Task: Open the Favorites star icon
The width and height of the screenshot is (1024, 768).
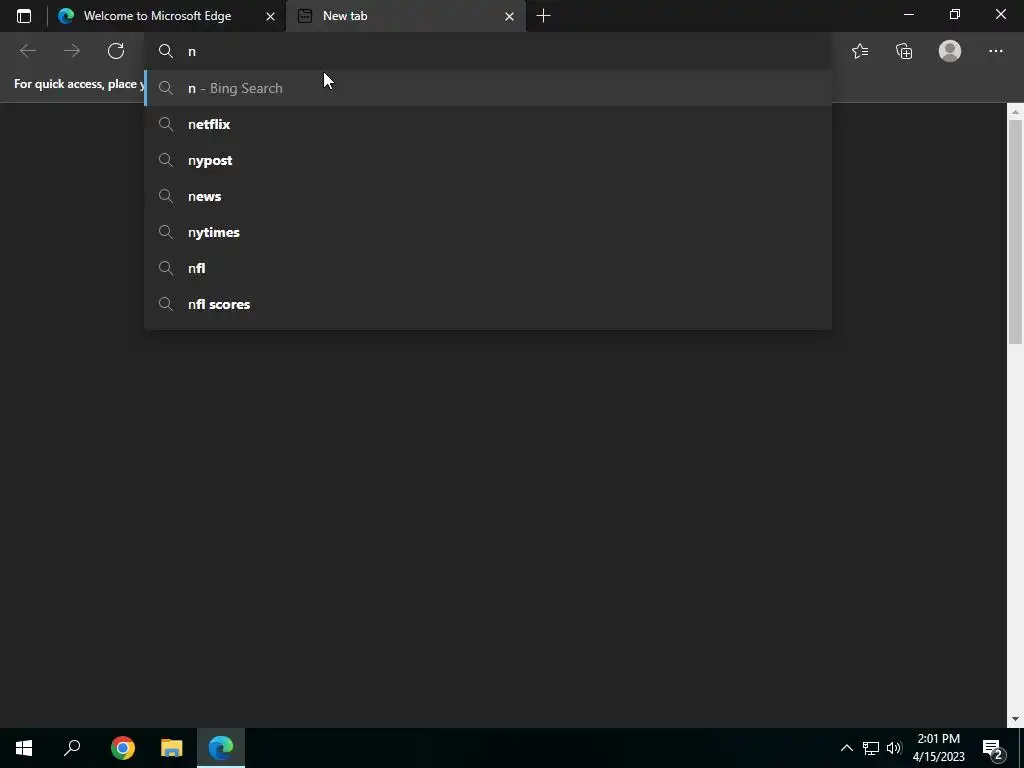Action: [860, 51]
